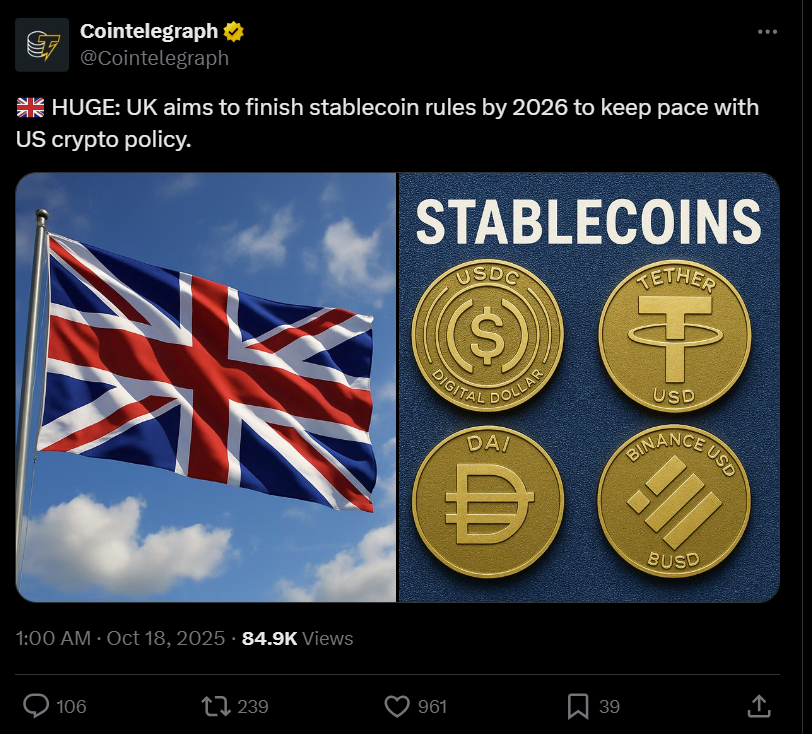The image size is (812, 734).
Task: Click the 239 reposts count
Action: (x=253, y=707)
